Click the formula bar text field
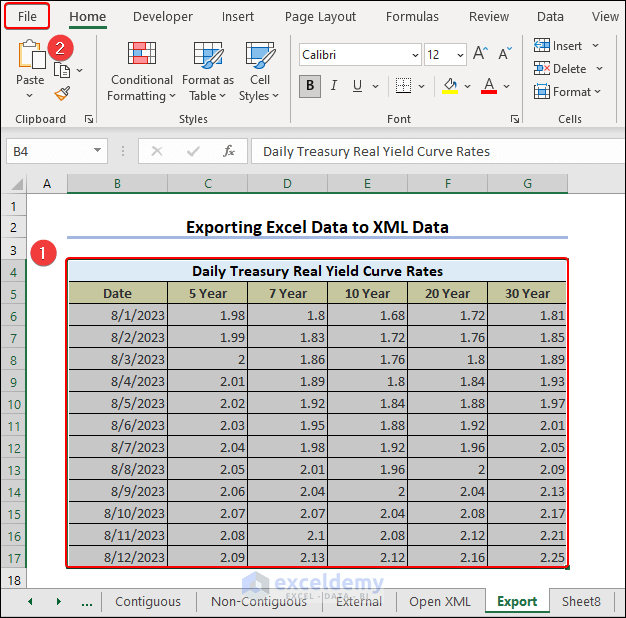The height and width of the screenshot is (618, 626). (430, 151)
